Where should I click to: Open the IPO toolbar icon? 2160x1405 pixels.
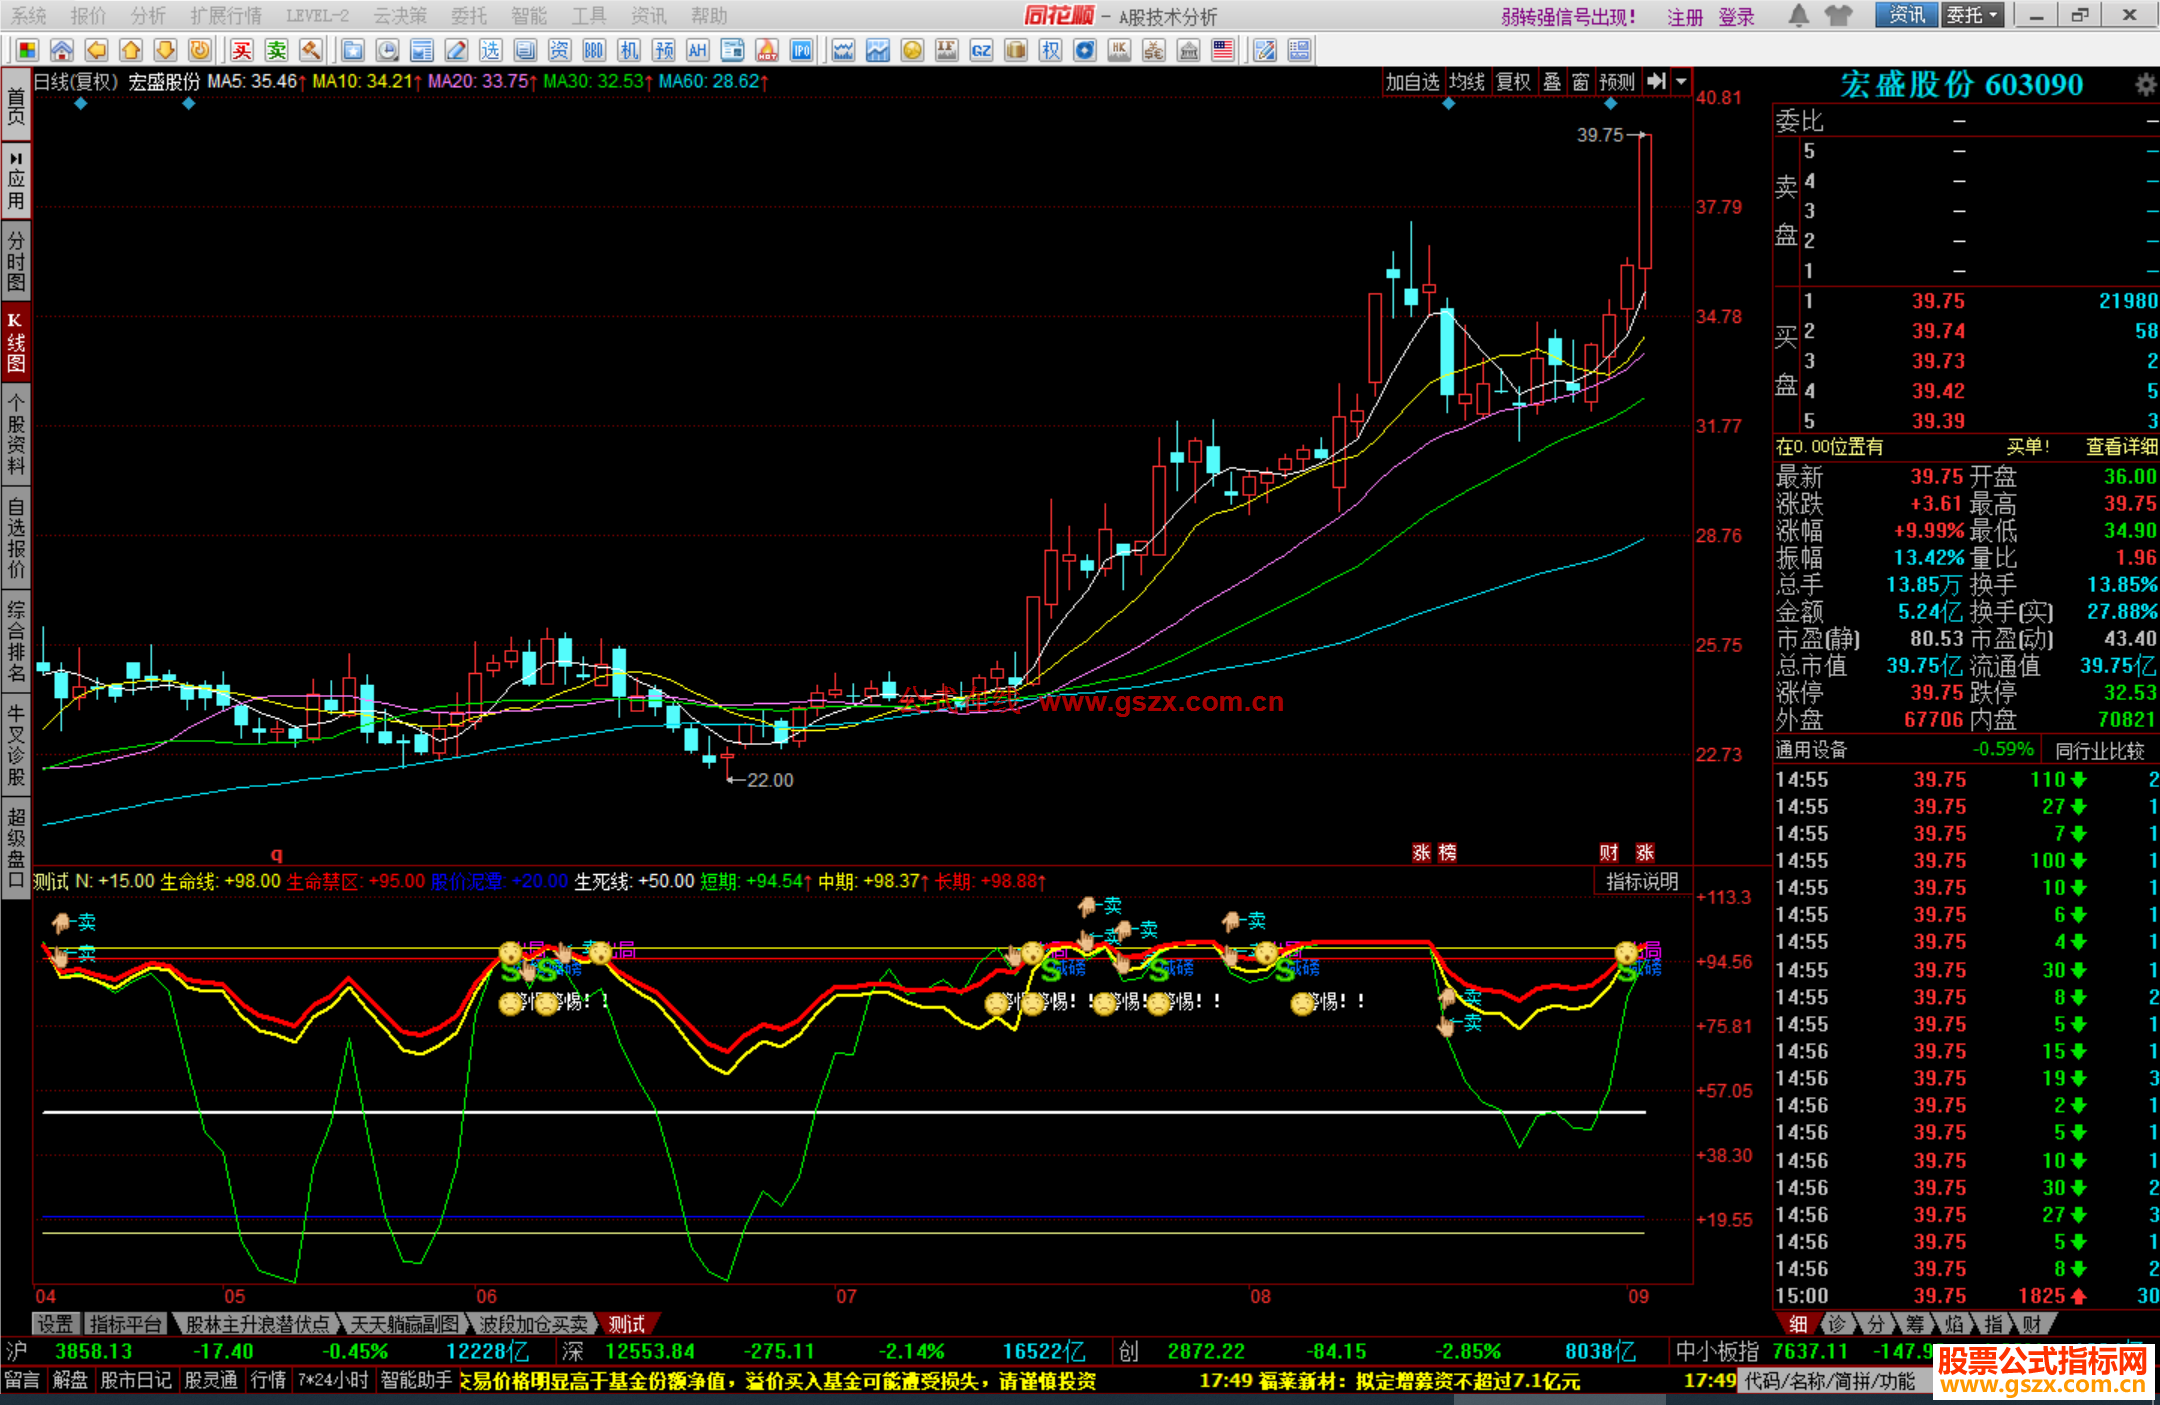[801, 50]
